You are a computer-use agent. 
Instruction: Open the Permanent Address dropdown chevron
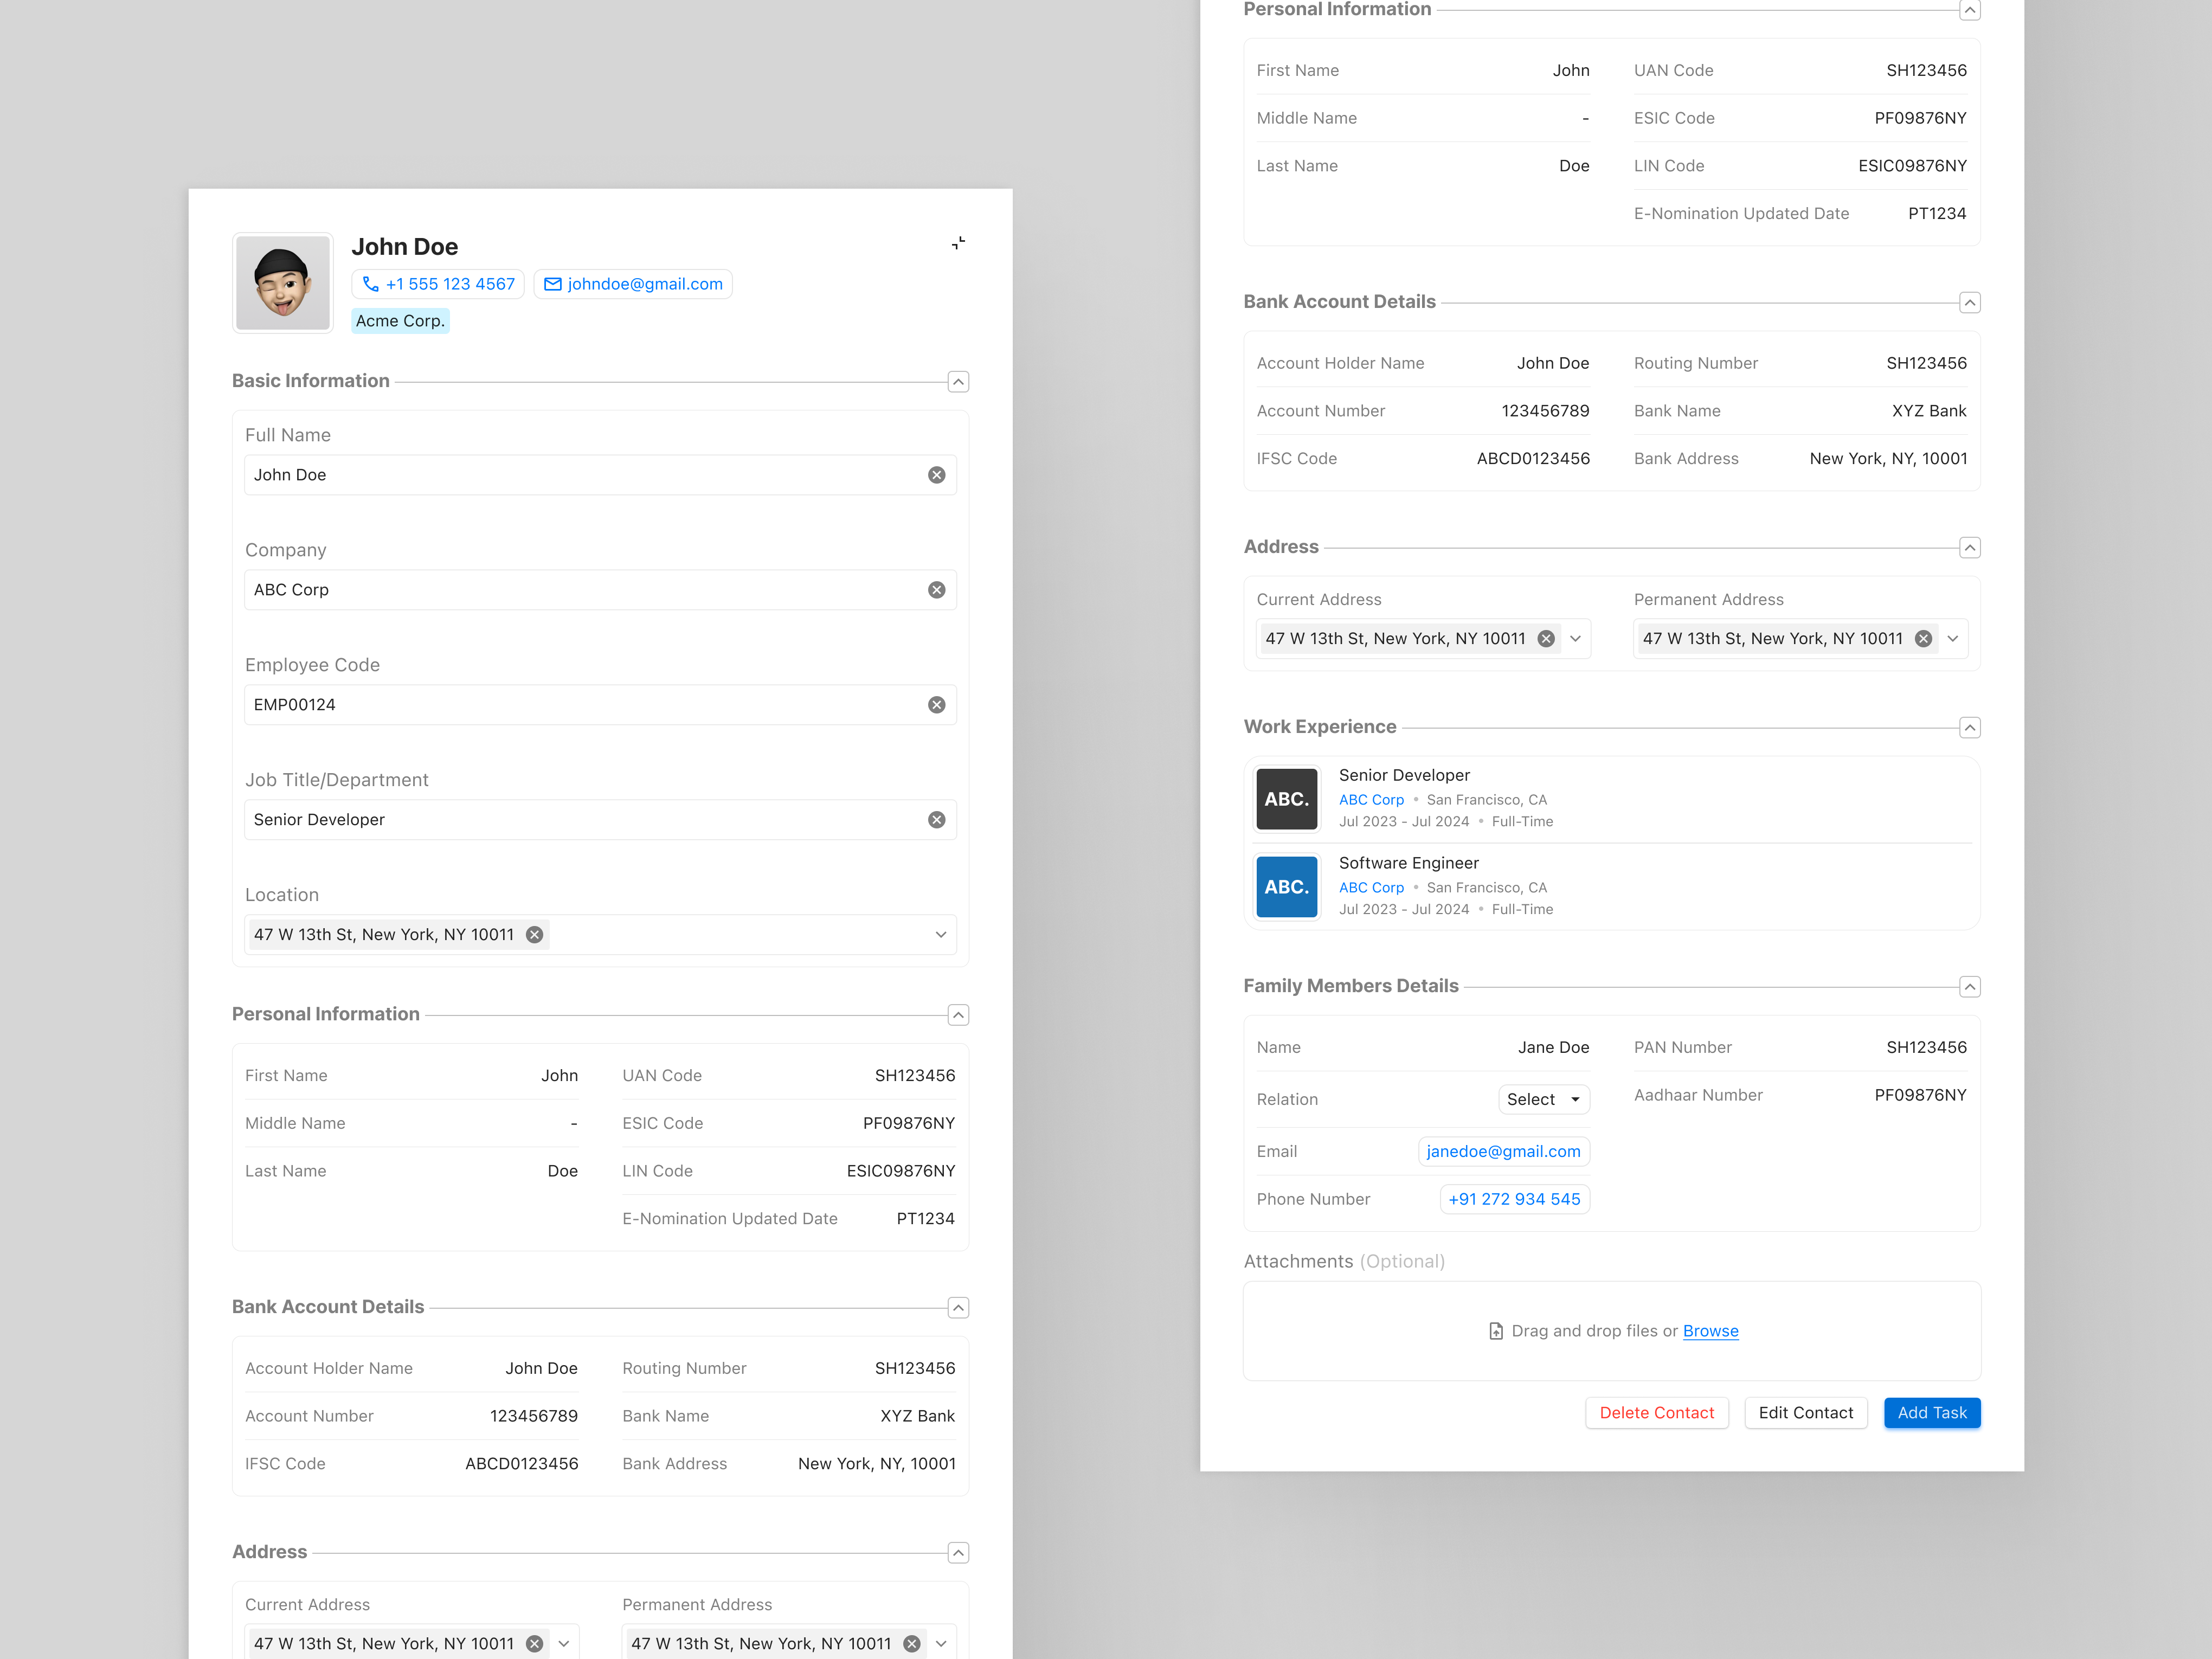[1953, 638]
